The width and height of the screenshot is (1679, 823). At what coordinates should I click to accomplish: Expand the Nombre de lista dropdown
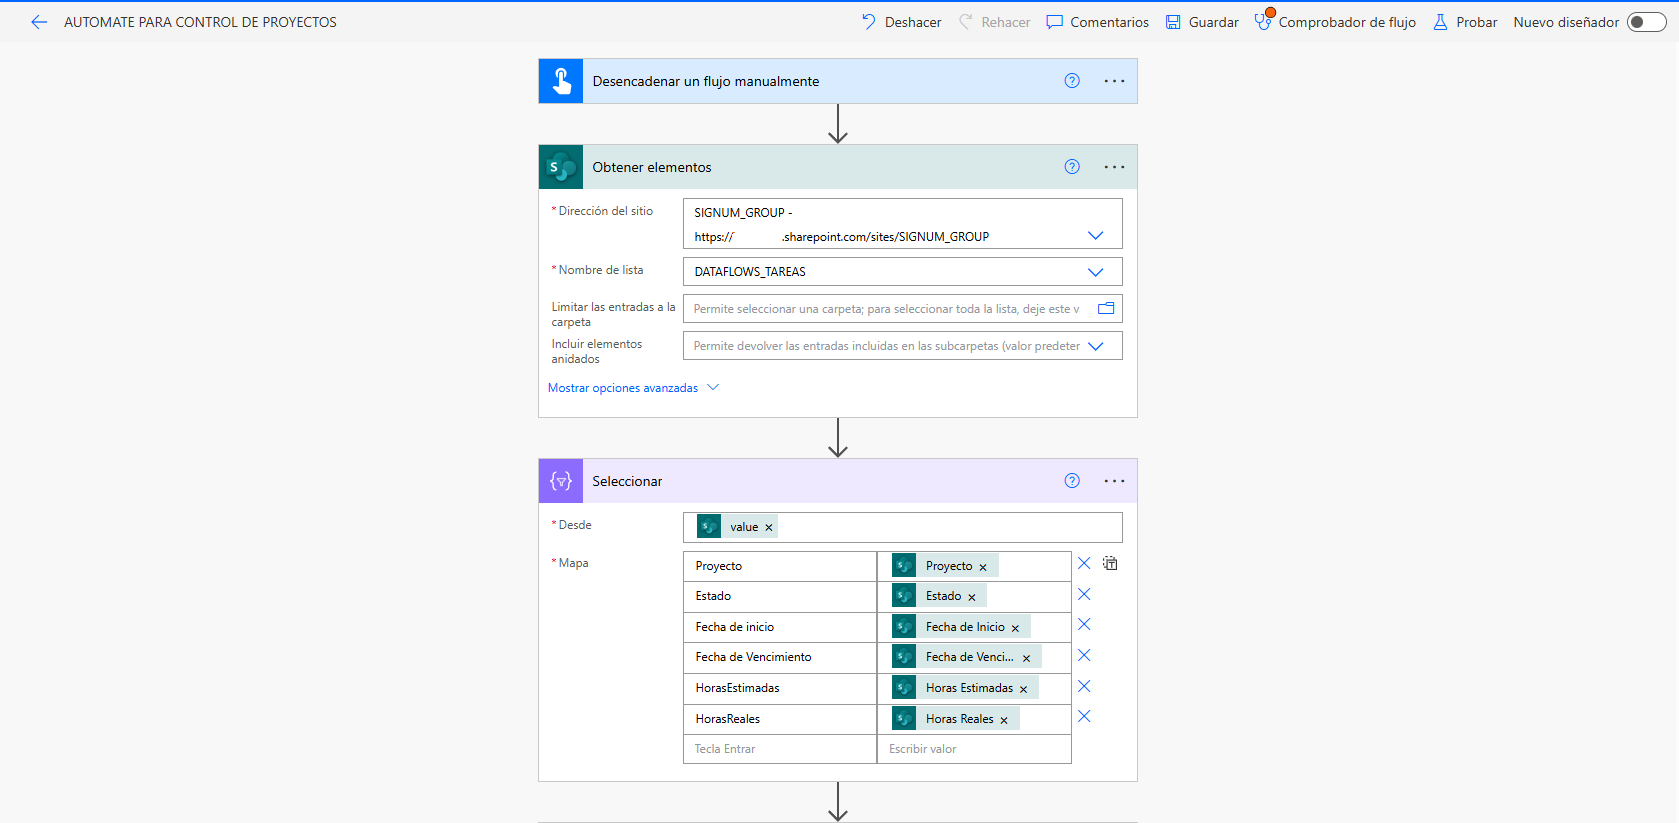click(x=1095, y=272)
